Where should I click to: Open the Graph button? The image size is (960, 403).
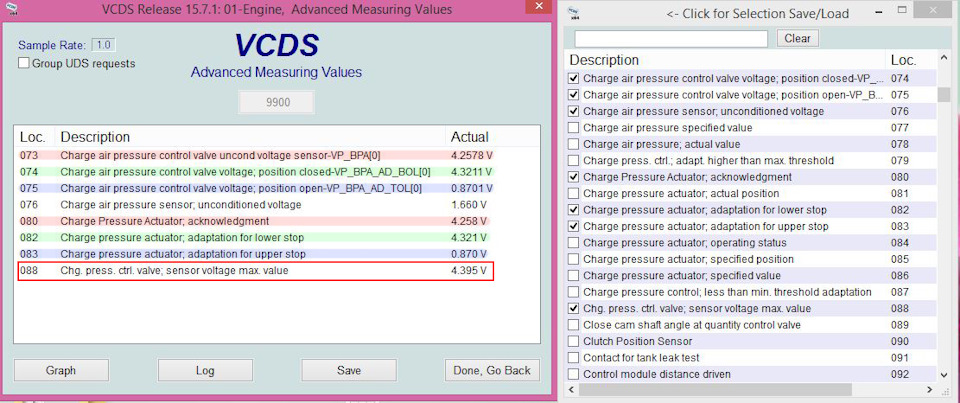[61, 371]
